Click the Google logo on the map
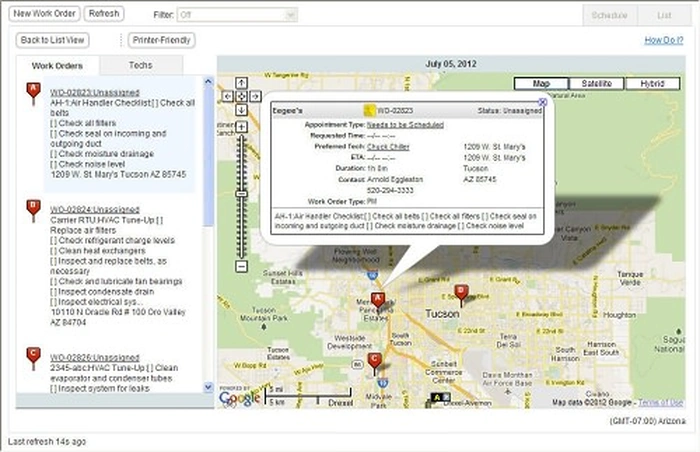 click(x=240, y=397)
